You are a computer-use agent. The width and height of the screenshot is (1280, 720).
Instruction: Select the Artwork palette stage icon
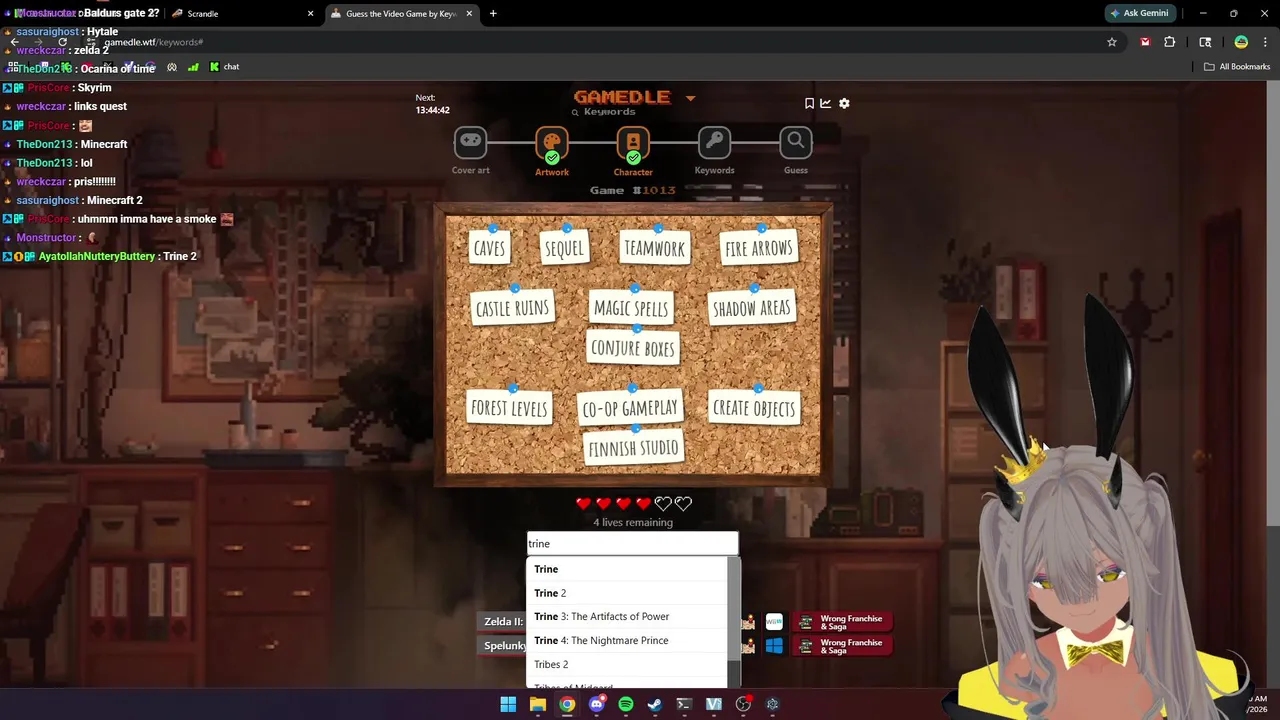coord(552,143)
